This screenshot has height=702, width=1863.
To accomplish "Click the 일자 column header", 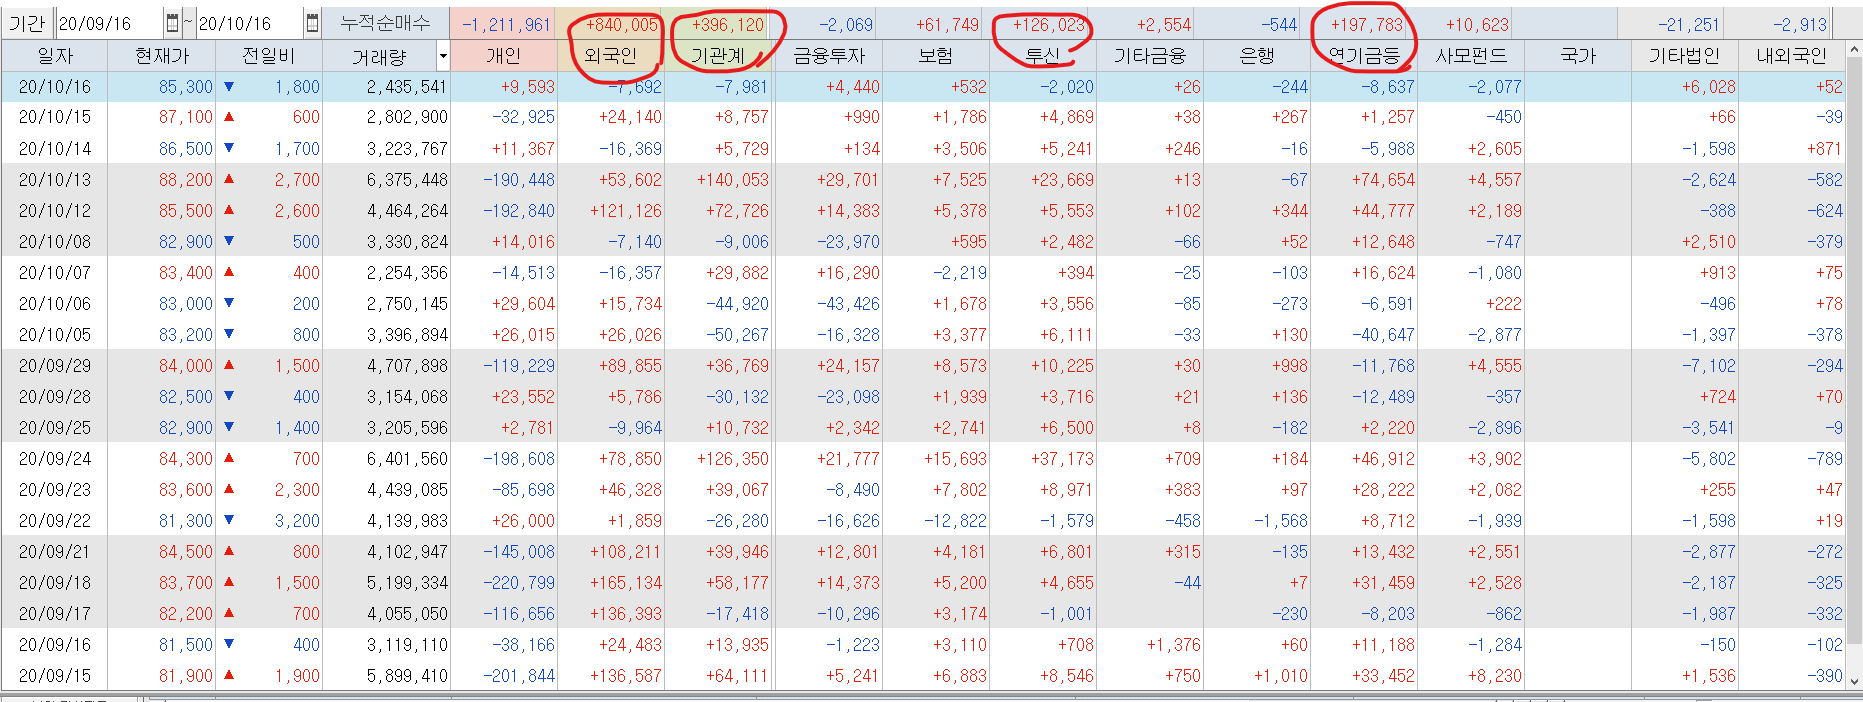I will [54, 56].
